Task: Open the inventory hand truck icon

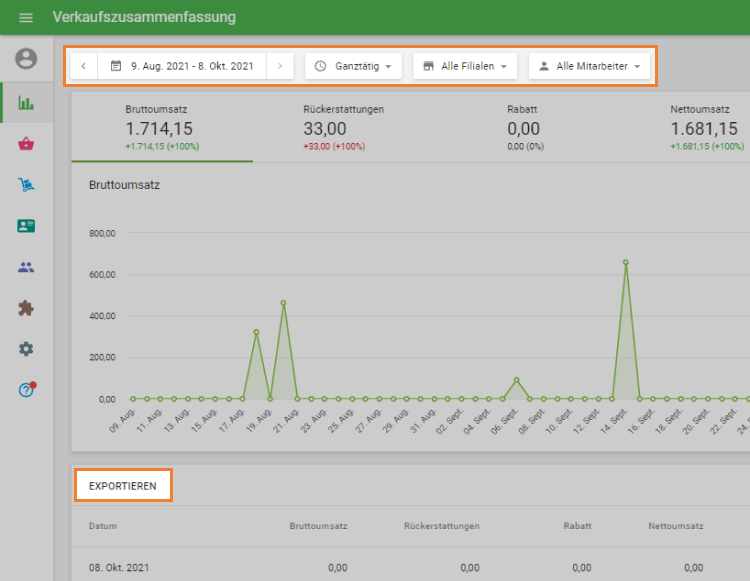Action: coord(26,184)
